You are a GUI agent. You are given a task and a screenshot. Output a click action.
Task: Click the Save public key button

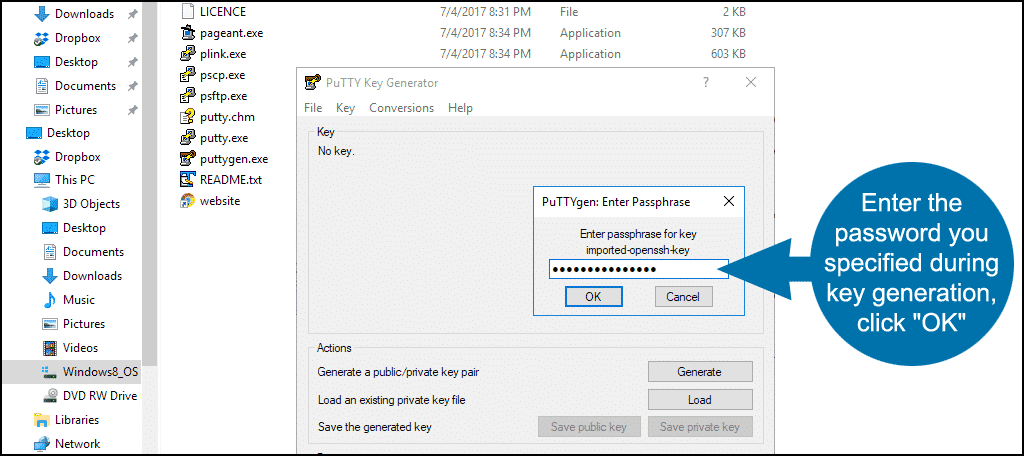(x=589, y=427)
